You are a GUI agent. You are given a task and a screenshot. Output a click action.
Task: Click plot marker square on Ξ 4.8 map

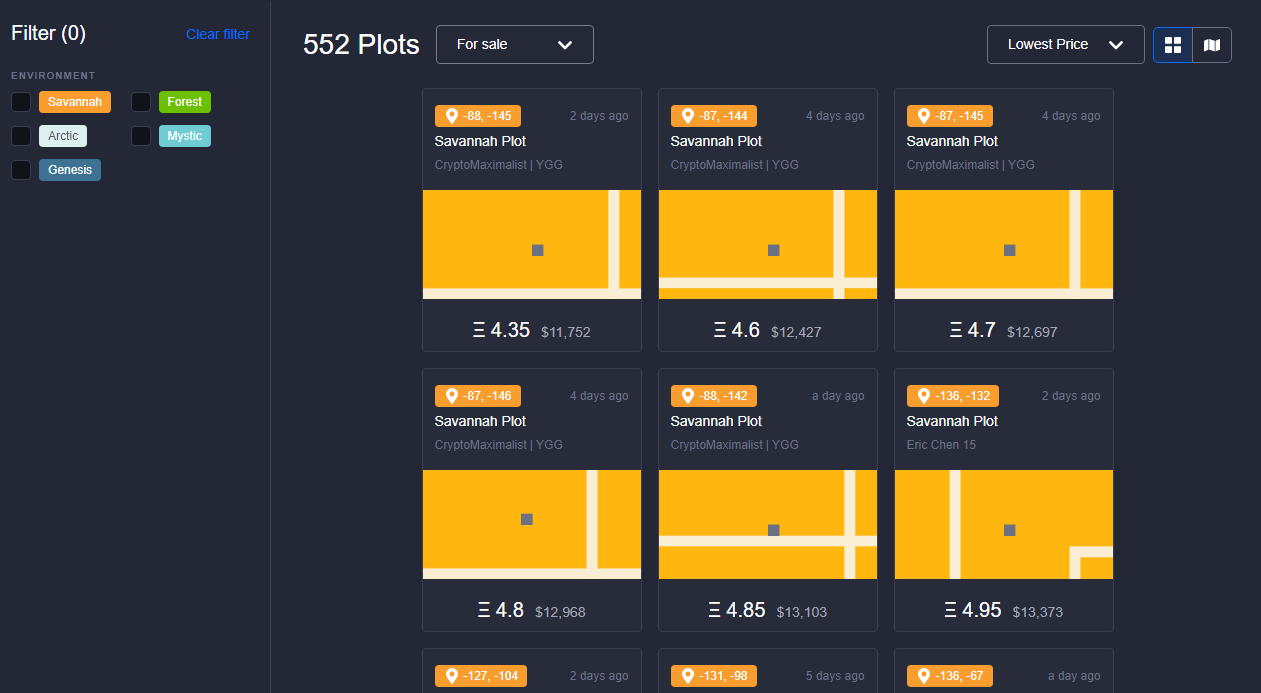click(527, 519)
